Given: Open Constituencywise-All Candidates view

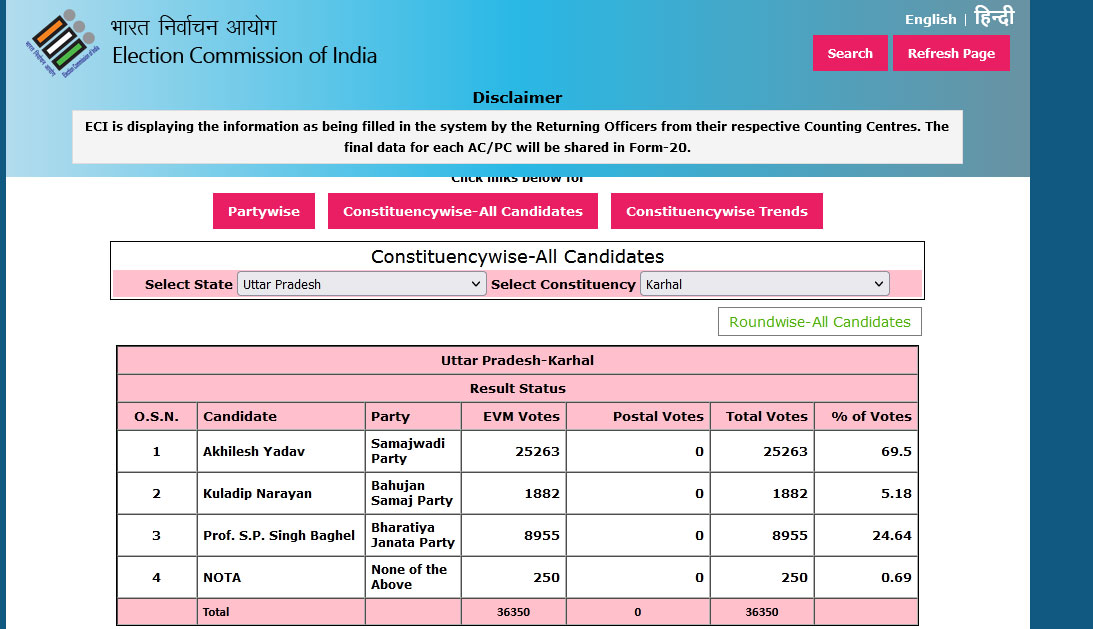Looking at the screenshot, I should (x=462, y=211).
